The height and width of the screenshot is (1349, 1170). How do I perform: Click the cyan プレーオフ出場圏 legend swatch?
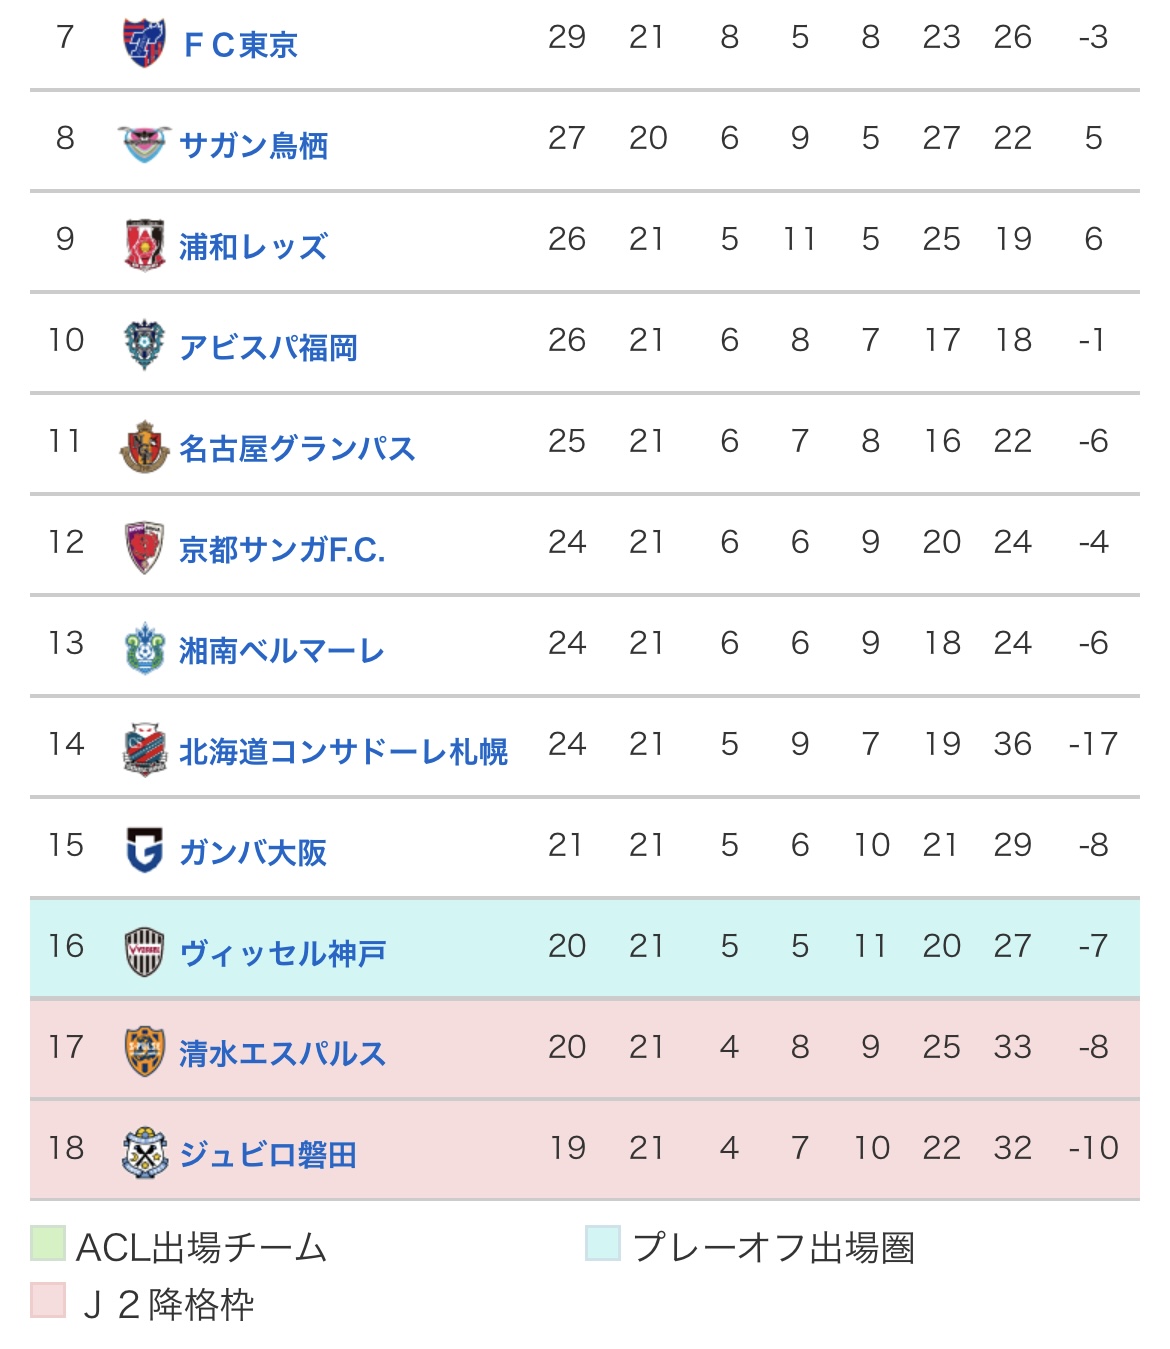603,1243
